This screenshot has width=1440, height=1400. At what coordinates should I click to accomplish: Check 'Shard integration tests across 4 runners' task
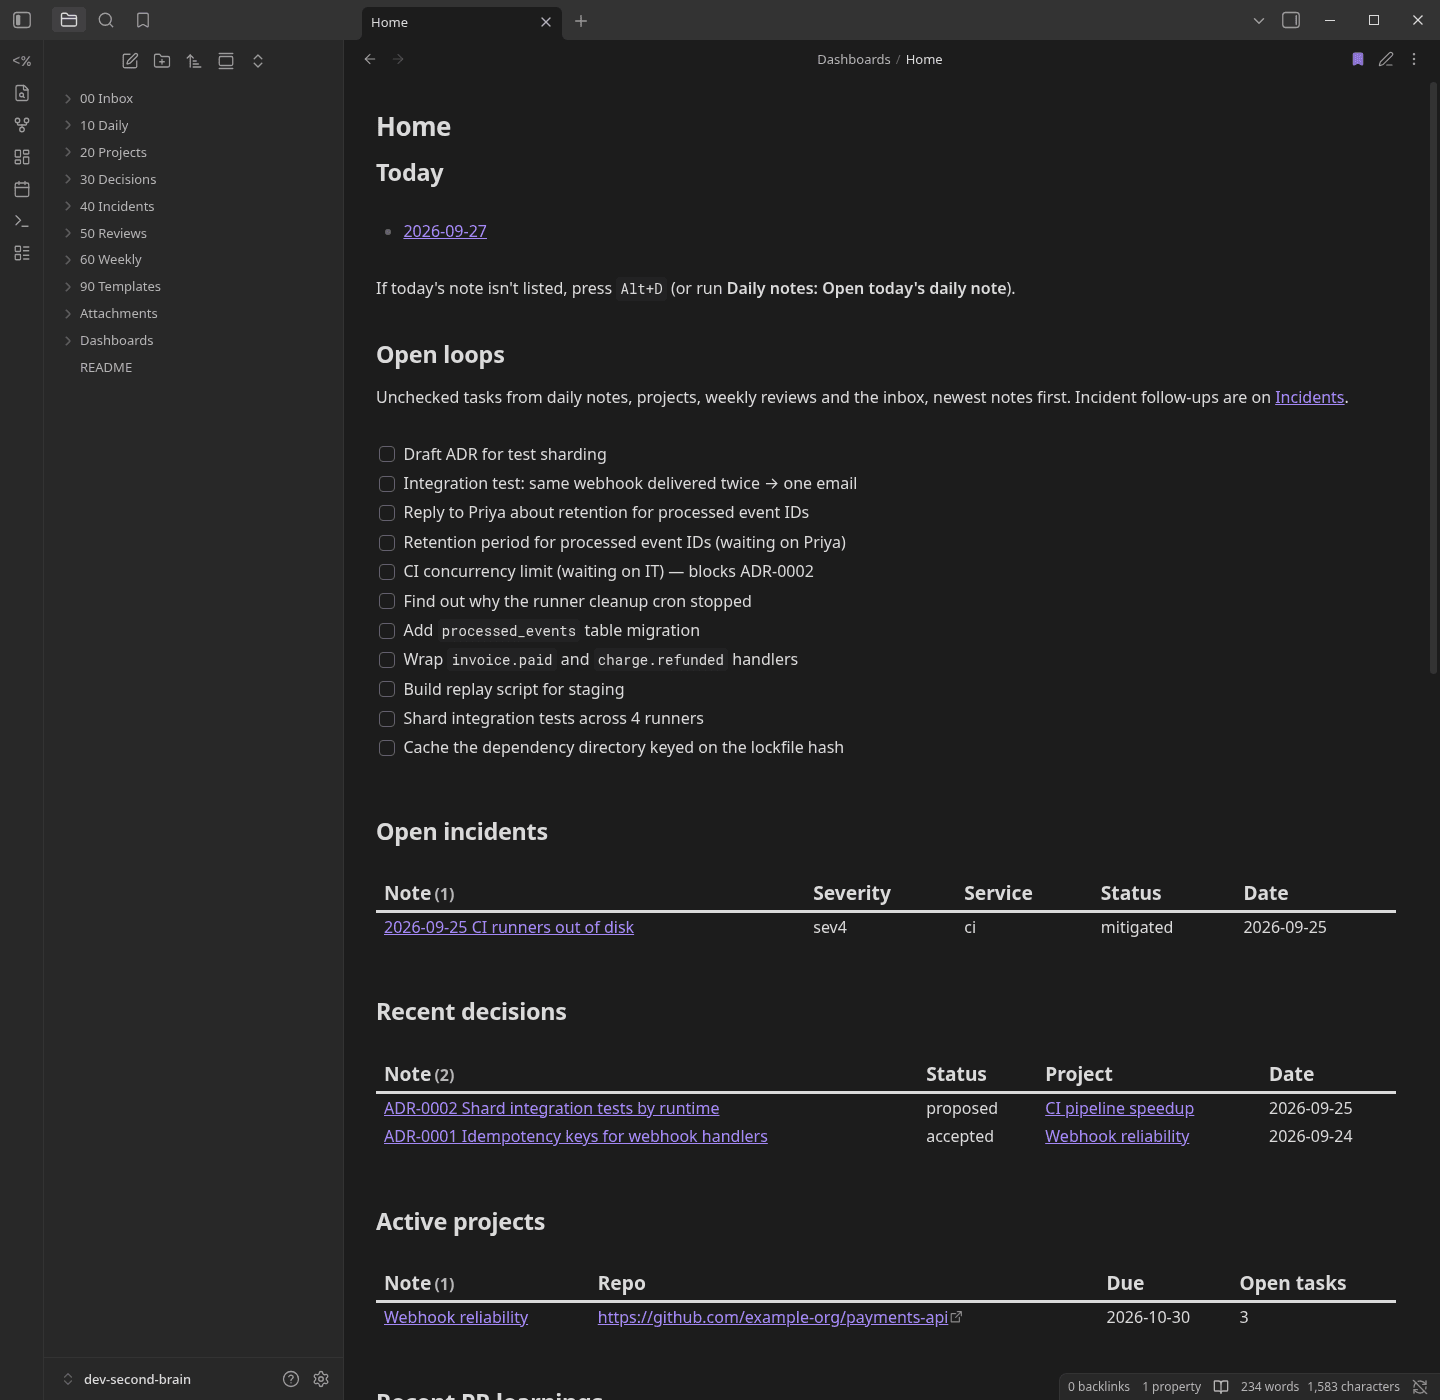[387, 719]
